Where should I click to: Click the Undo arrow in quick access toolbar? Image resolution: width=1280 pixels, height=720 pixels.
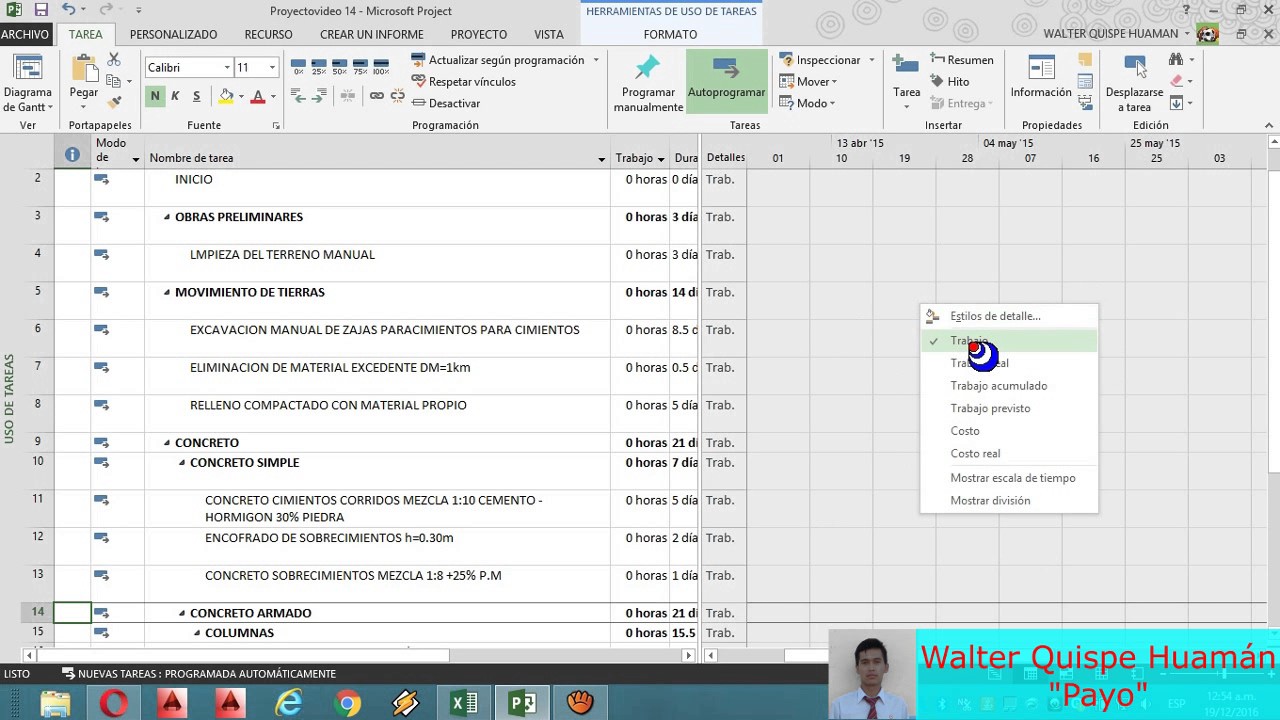68,10
